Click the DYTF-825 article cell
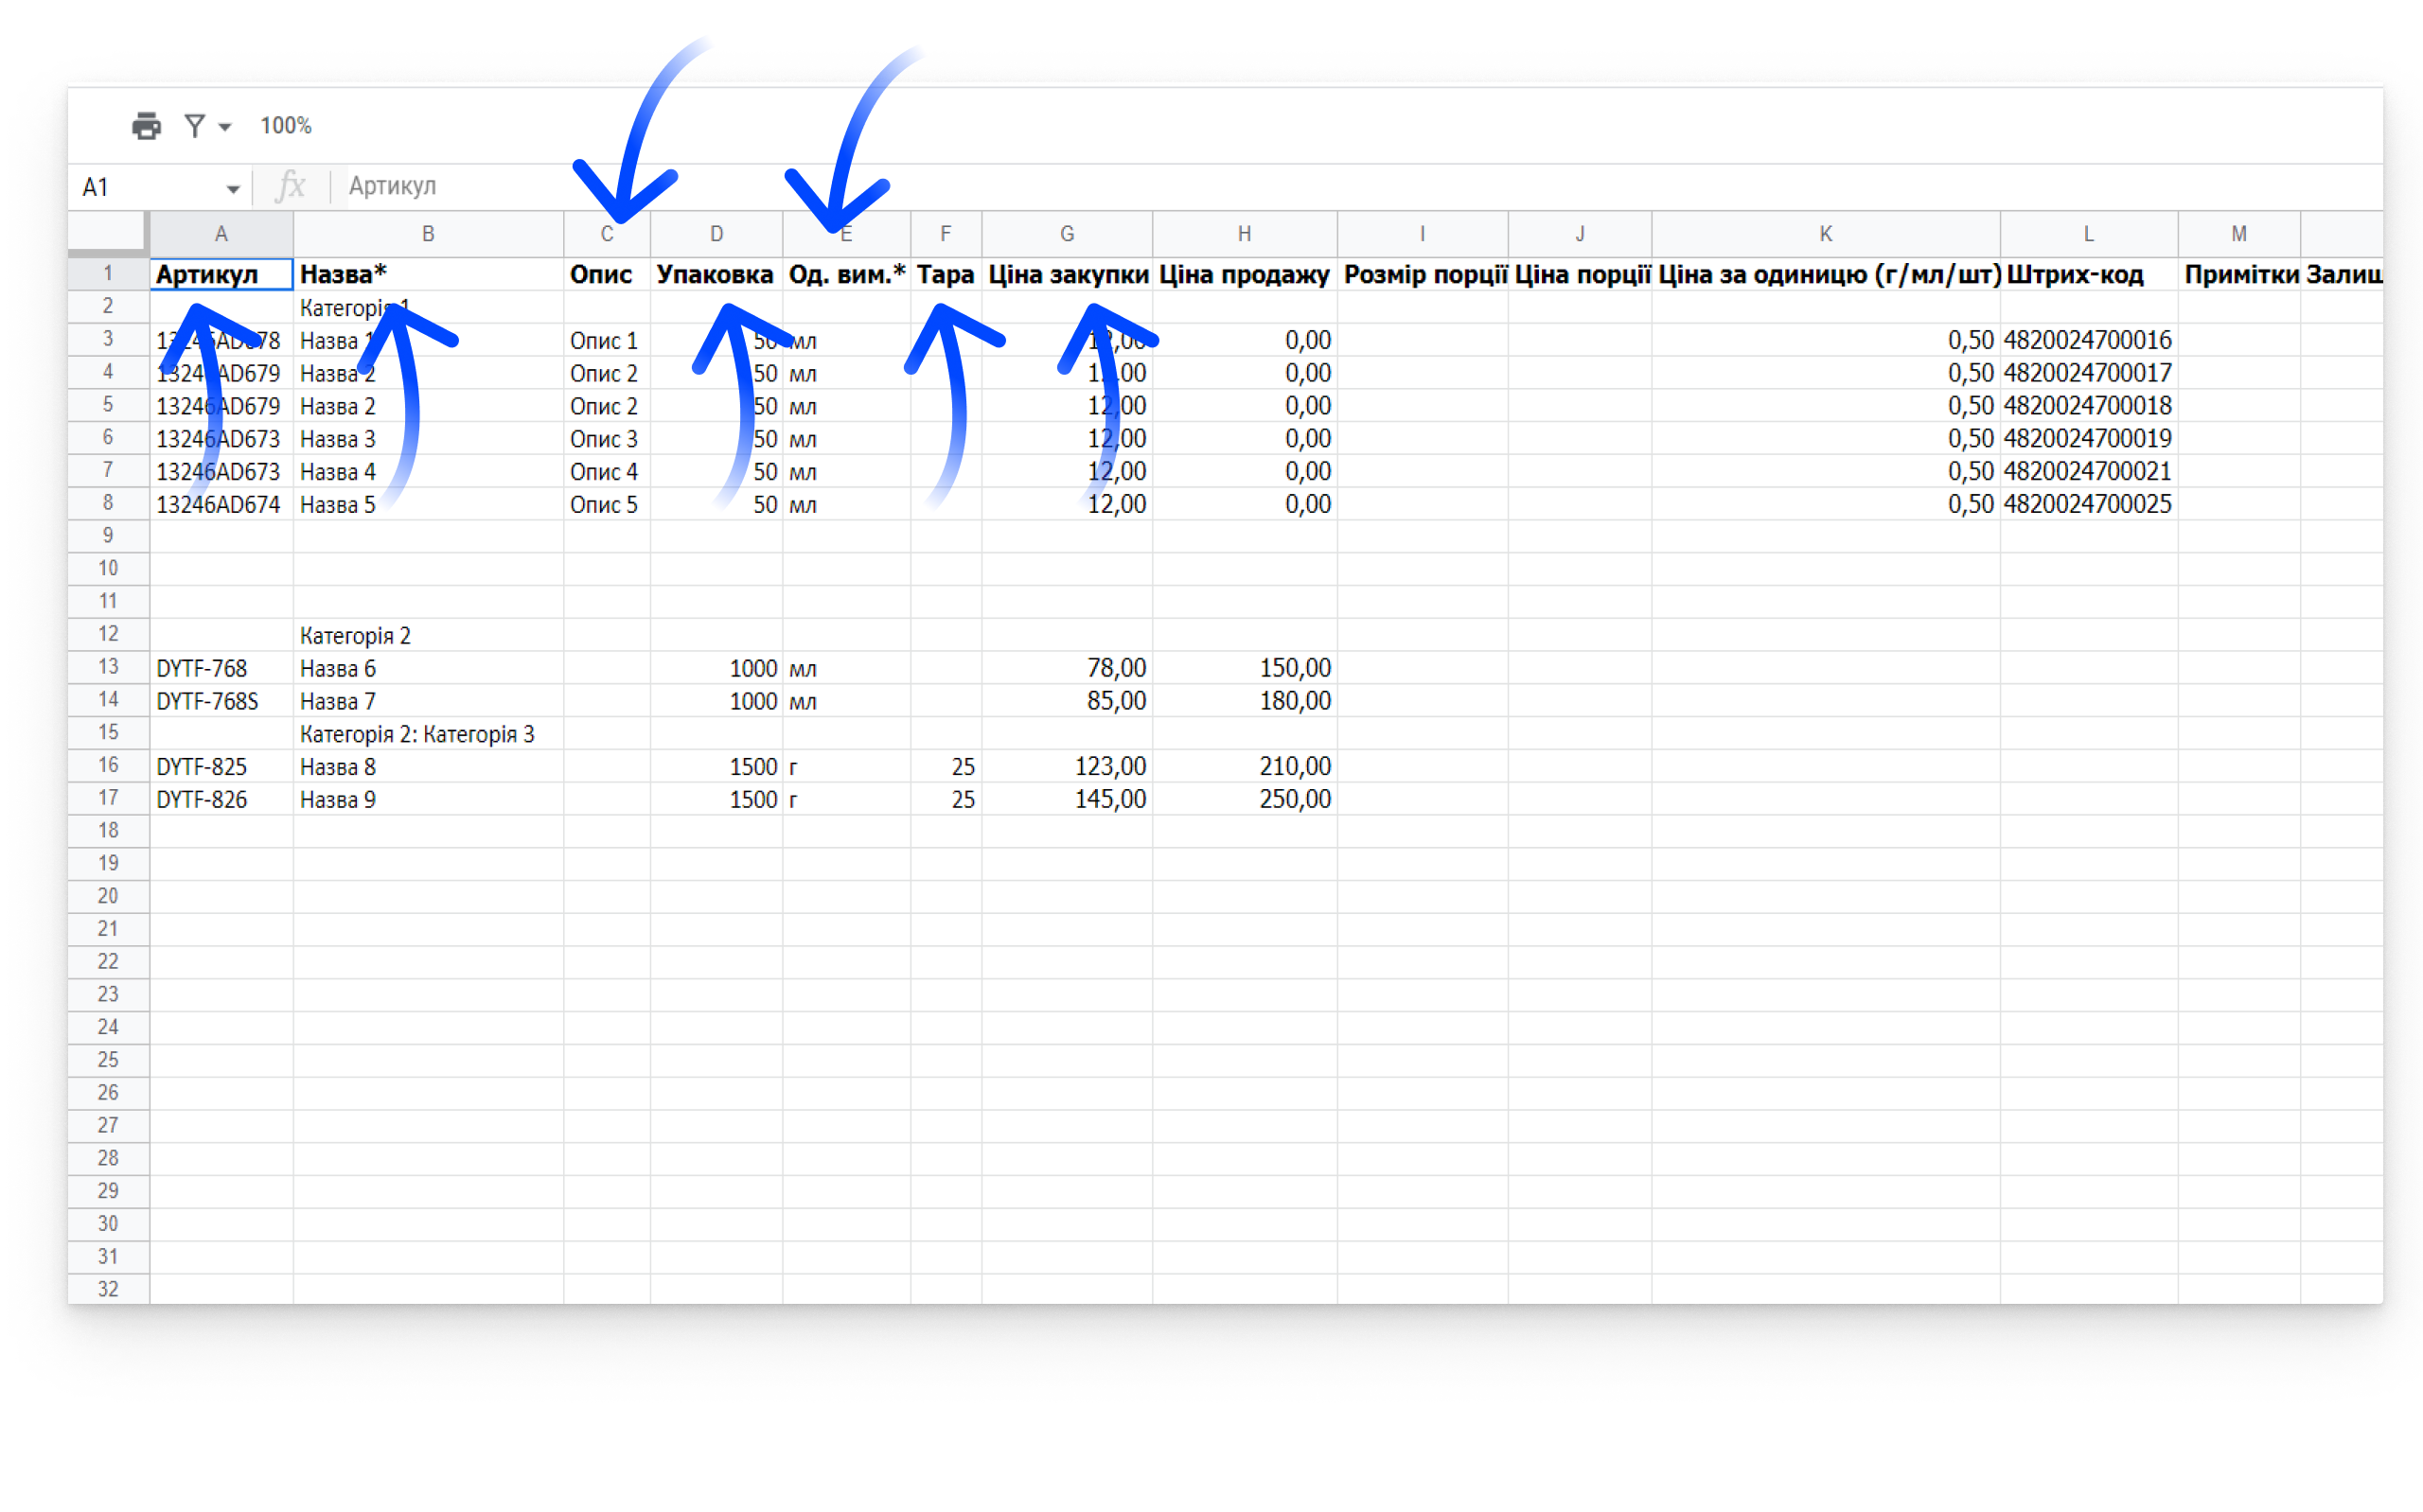The image size is (2423, 1512). [221, 766]
